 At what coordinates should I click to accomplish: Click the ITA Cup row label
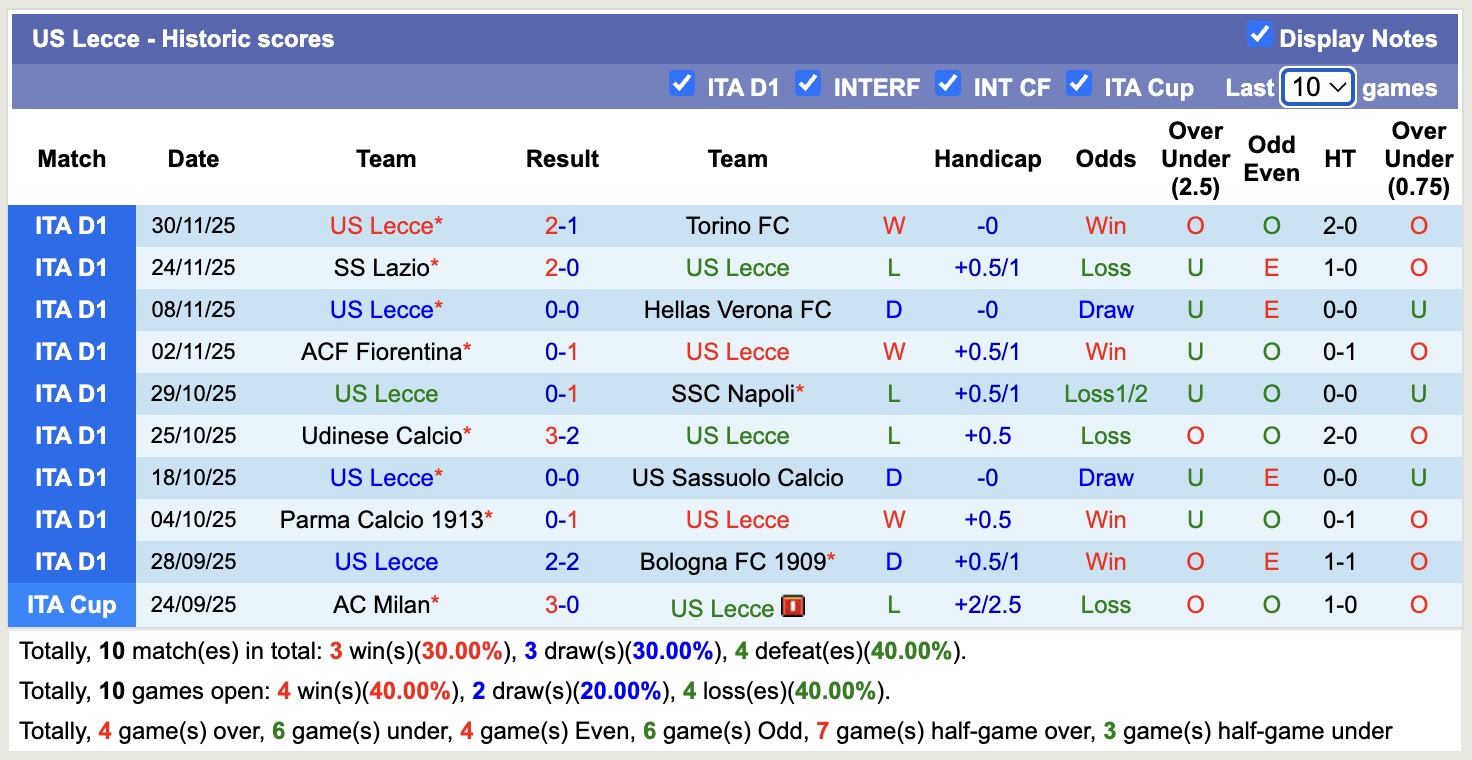click(71, 604)
